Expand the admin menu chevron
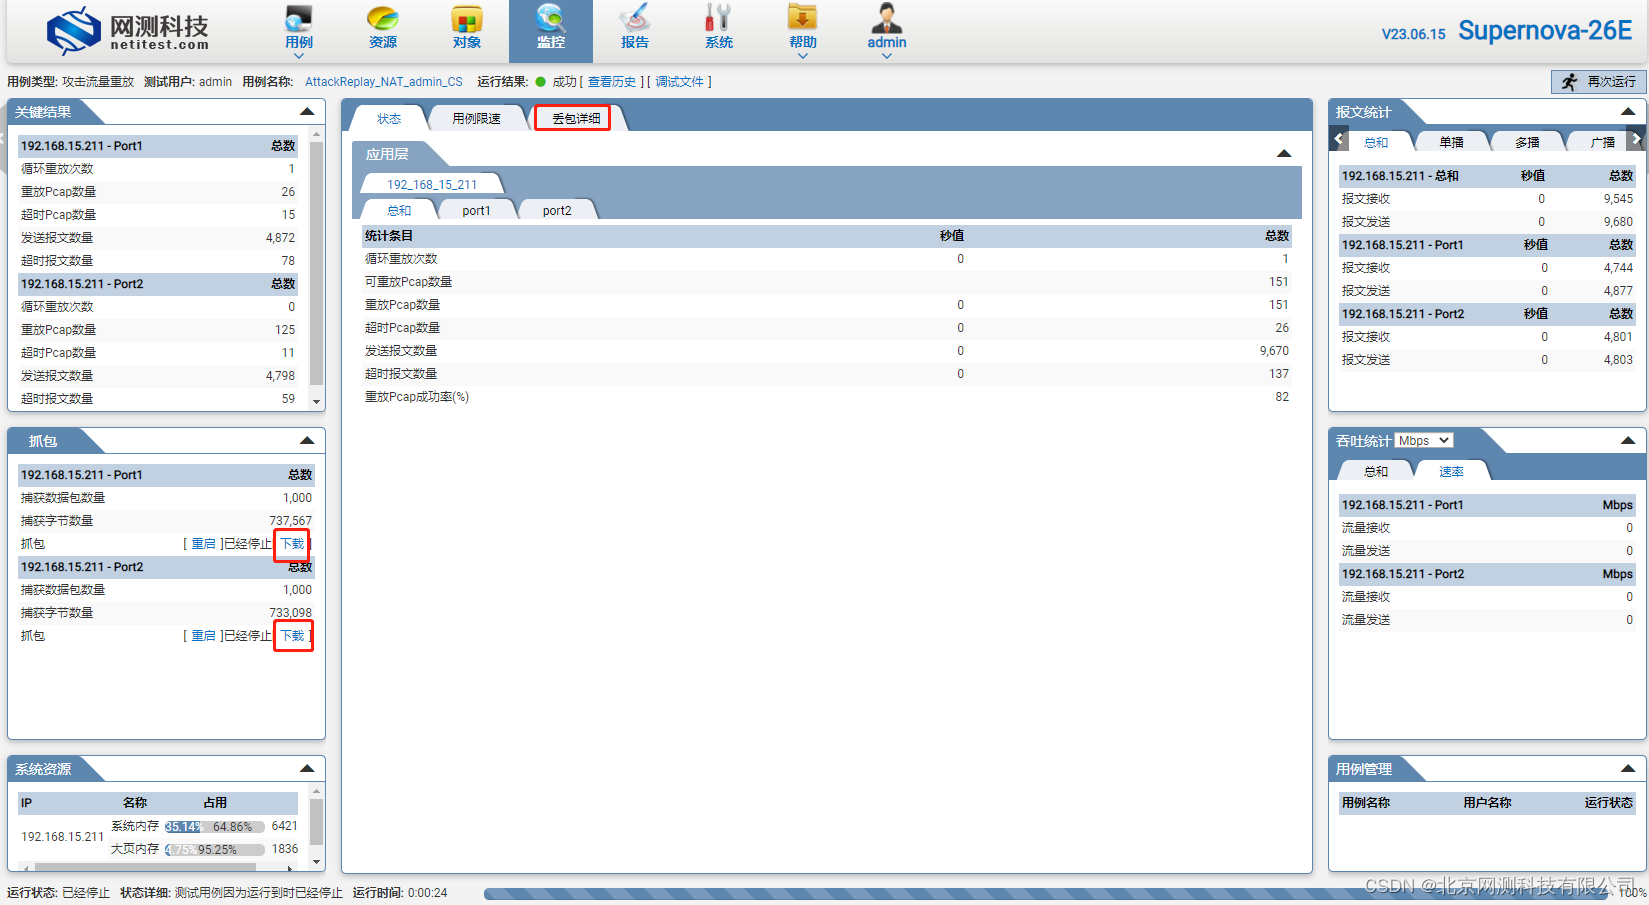 (x=886, y=56)
